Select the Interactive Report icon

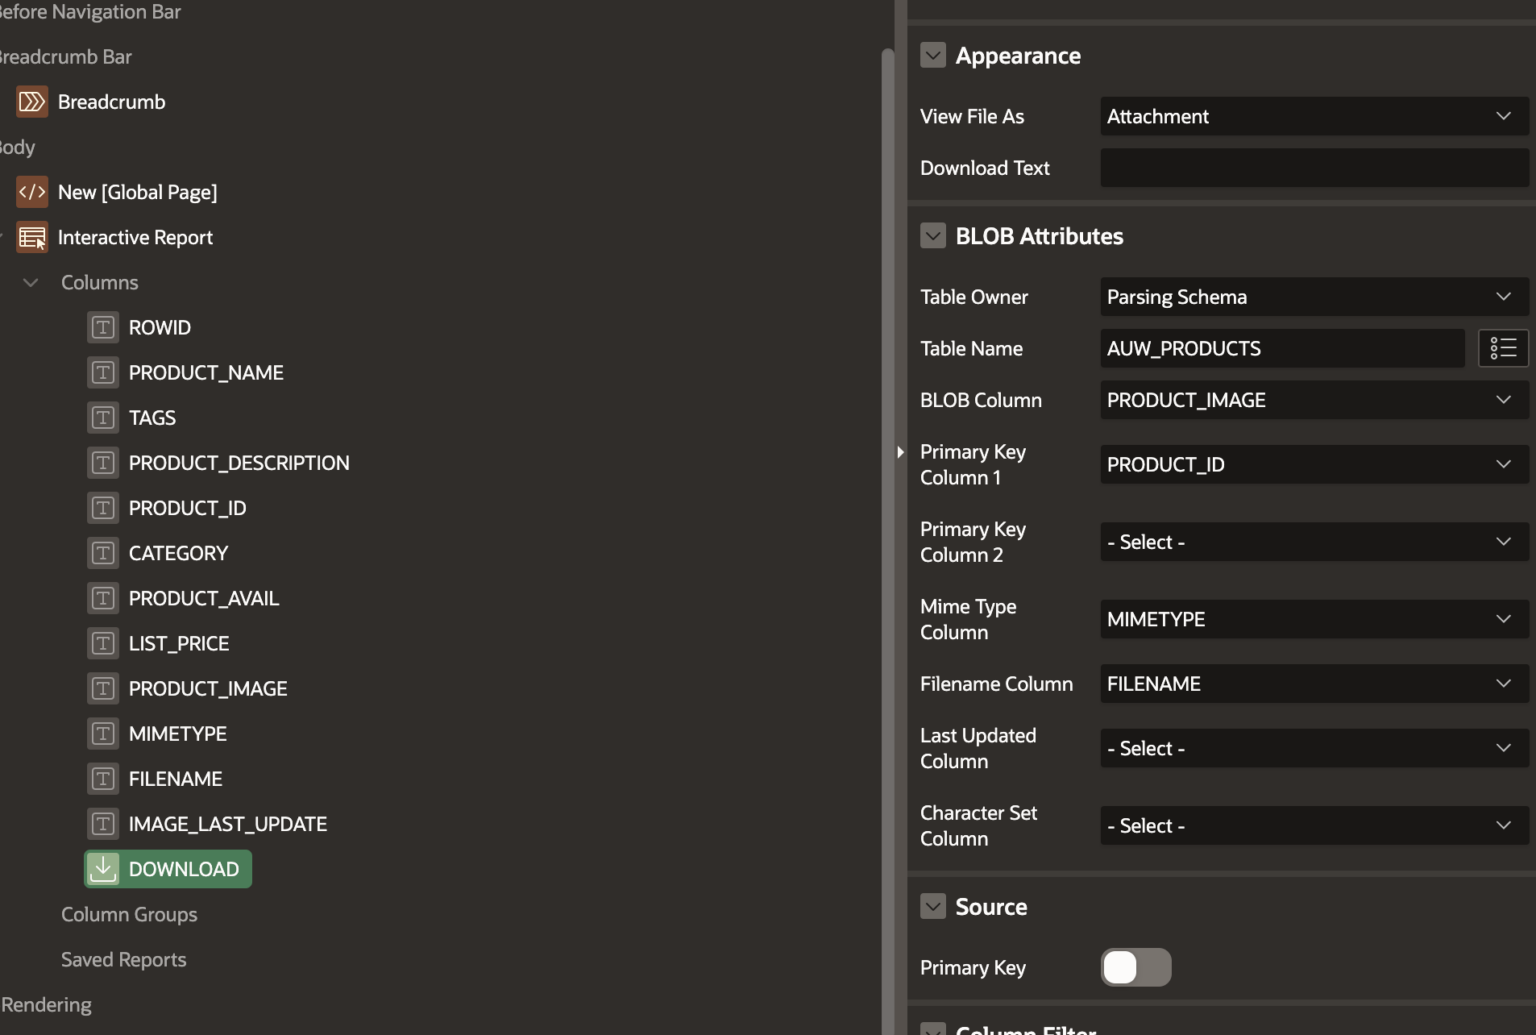click(31, 237)
